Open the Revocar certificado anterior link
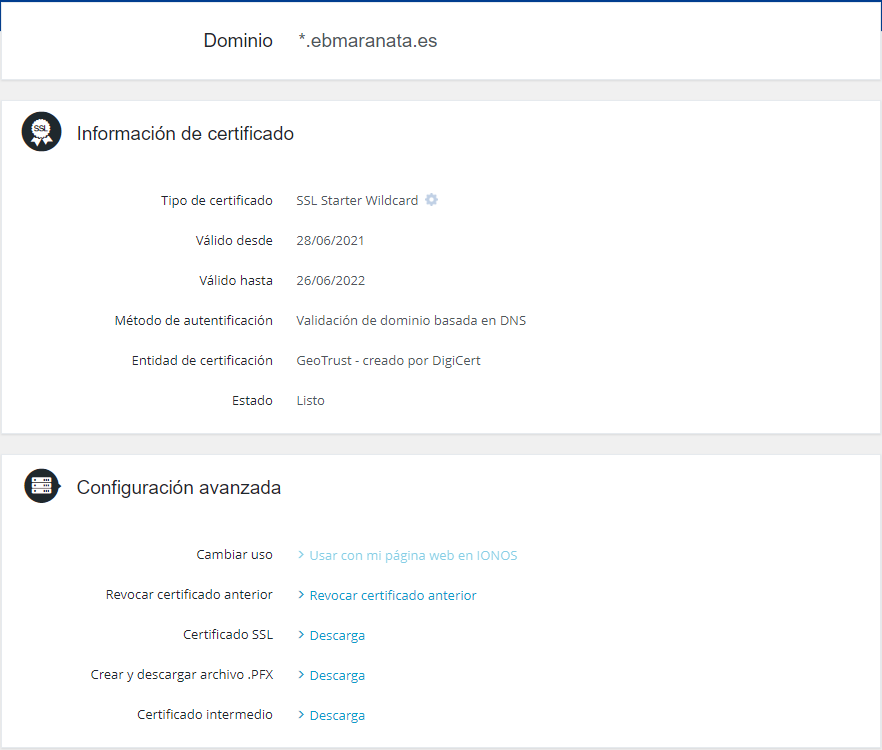This screenshot has width=882, height=750. pyautogui.click(x=393, y=595)
